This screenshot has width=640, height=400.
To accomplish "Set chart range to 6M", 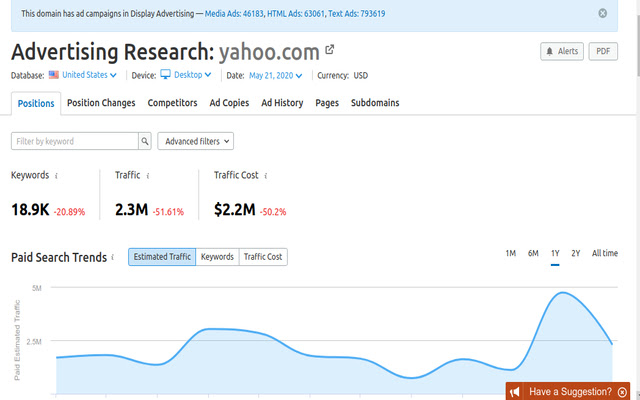I will [533, 253].
